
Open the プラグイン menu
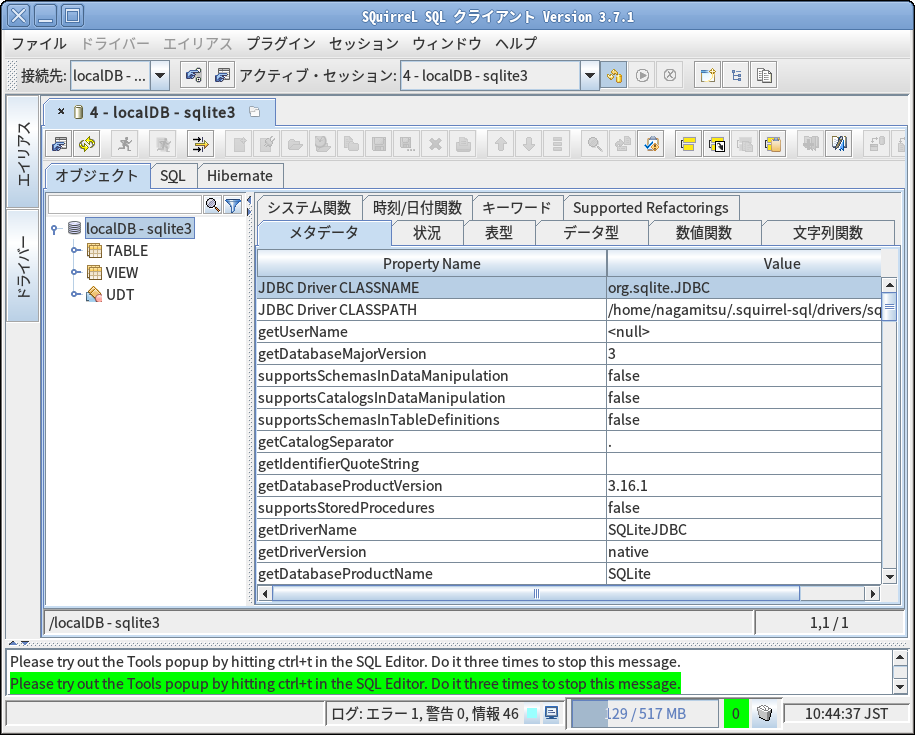tap(281, 43)
